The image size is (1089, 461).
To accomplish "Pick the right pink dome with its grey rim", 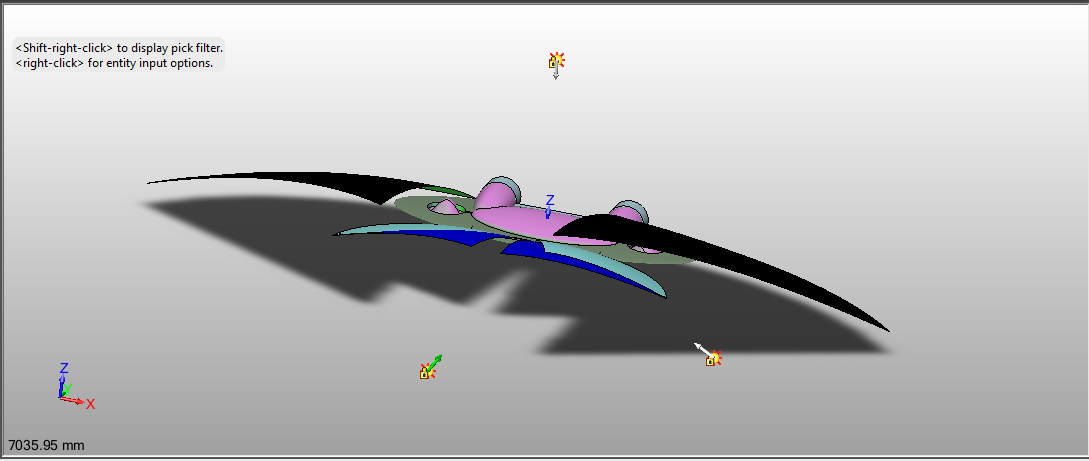I will [x=629, y=212].
